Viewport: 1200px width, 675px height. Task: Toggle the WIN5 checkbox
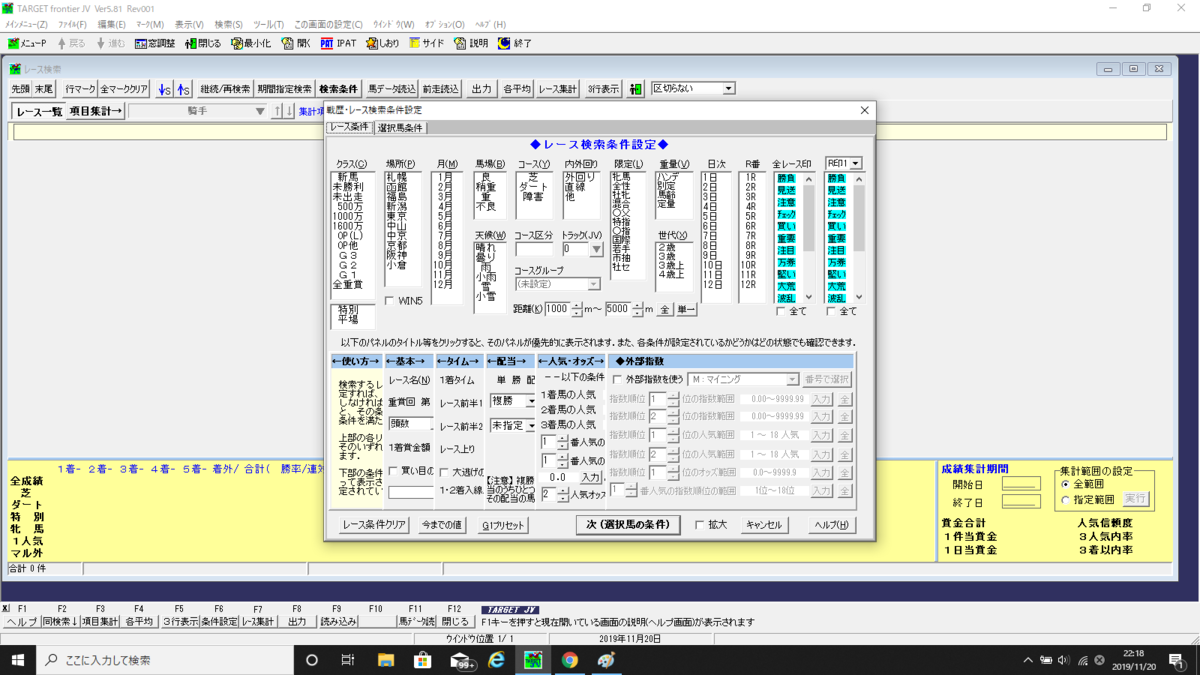pos(390,300)
